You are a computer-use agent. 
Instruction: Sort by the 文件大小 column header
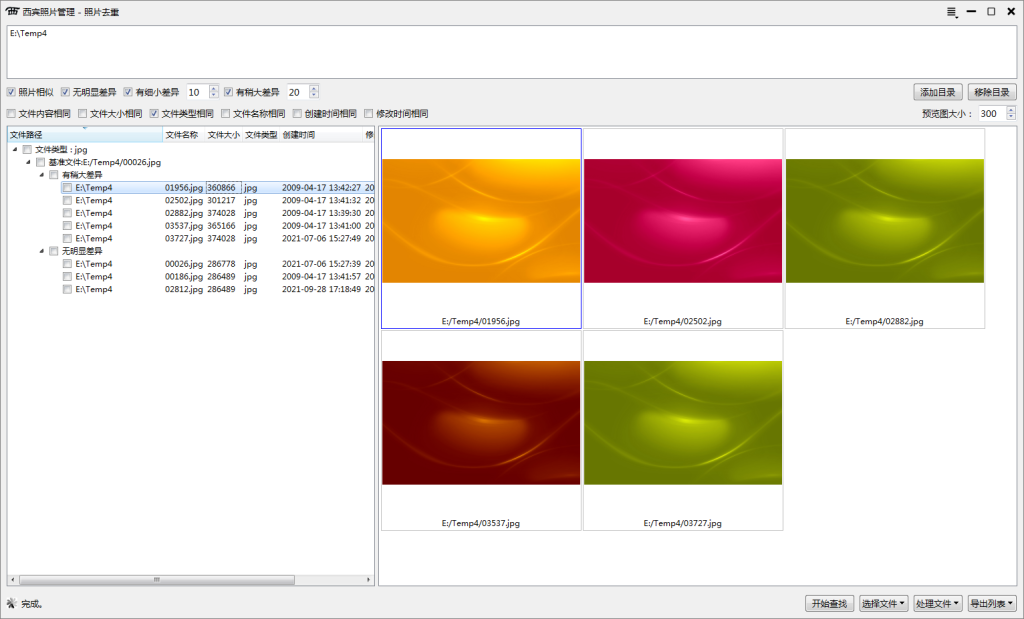tap(224, 135)
